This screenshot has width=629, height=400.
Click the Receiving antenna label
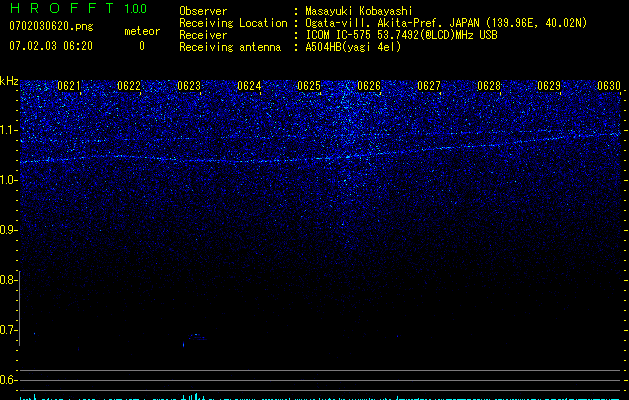click(230, 47)
